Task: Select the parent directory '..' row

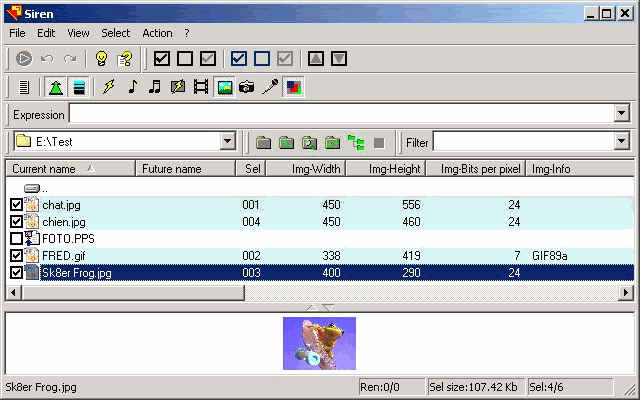Action: (x=320, y=188)
